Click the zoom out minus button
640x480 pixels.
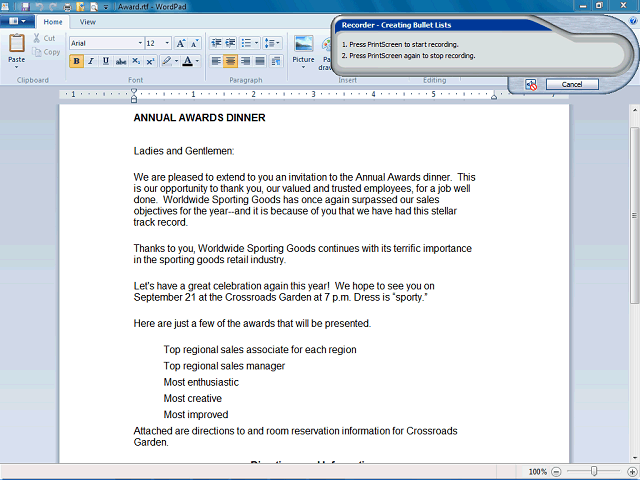pos(556,472)
